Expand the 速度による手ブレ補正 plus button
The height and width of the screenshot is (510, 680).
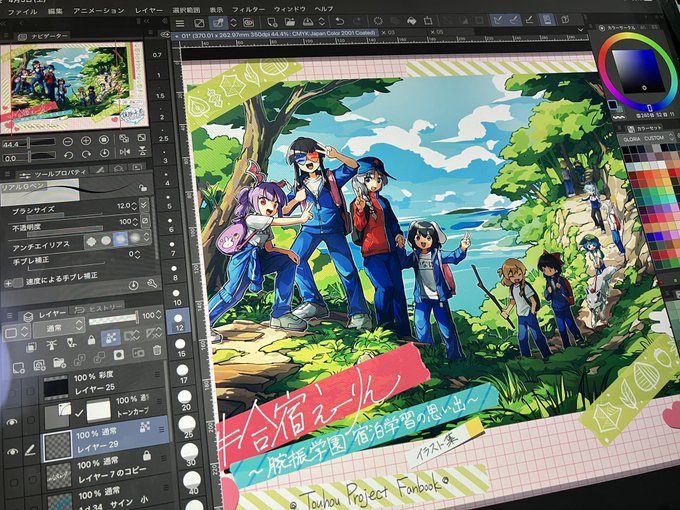(8, 284)
